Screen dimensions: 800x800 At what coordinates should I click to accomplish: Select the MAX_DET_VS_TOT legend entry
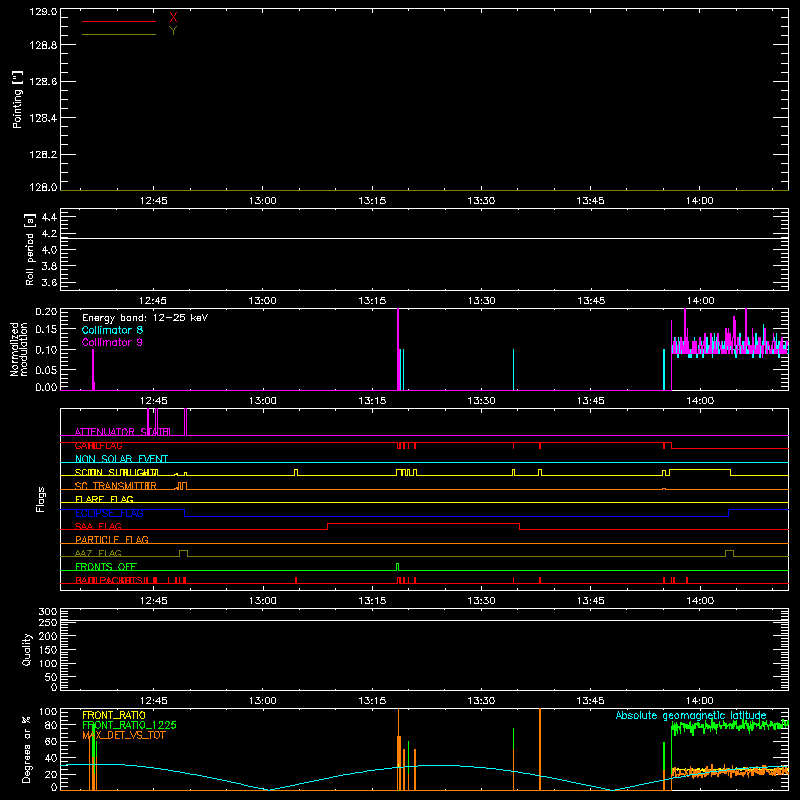[124, 735]
